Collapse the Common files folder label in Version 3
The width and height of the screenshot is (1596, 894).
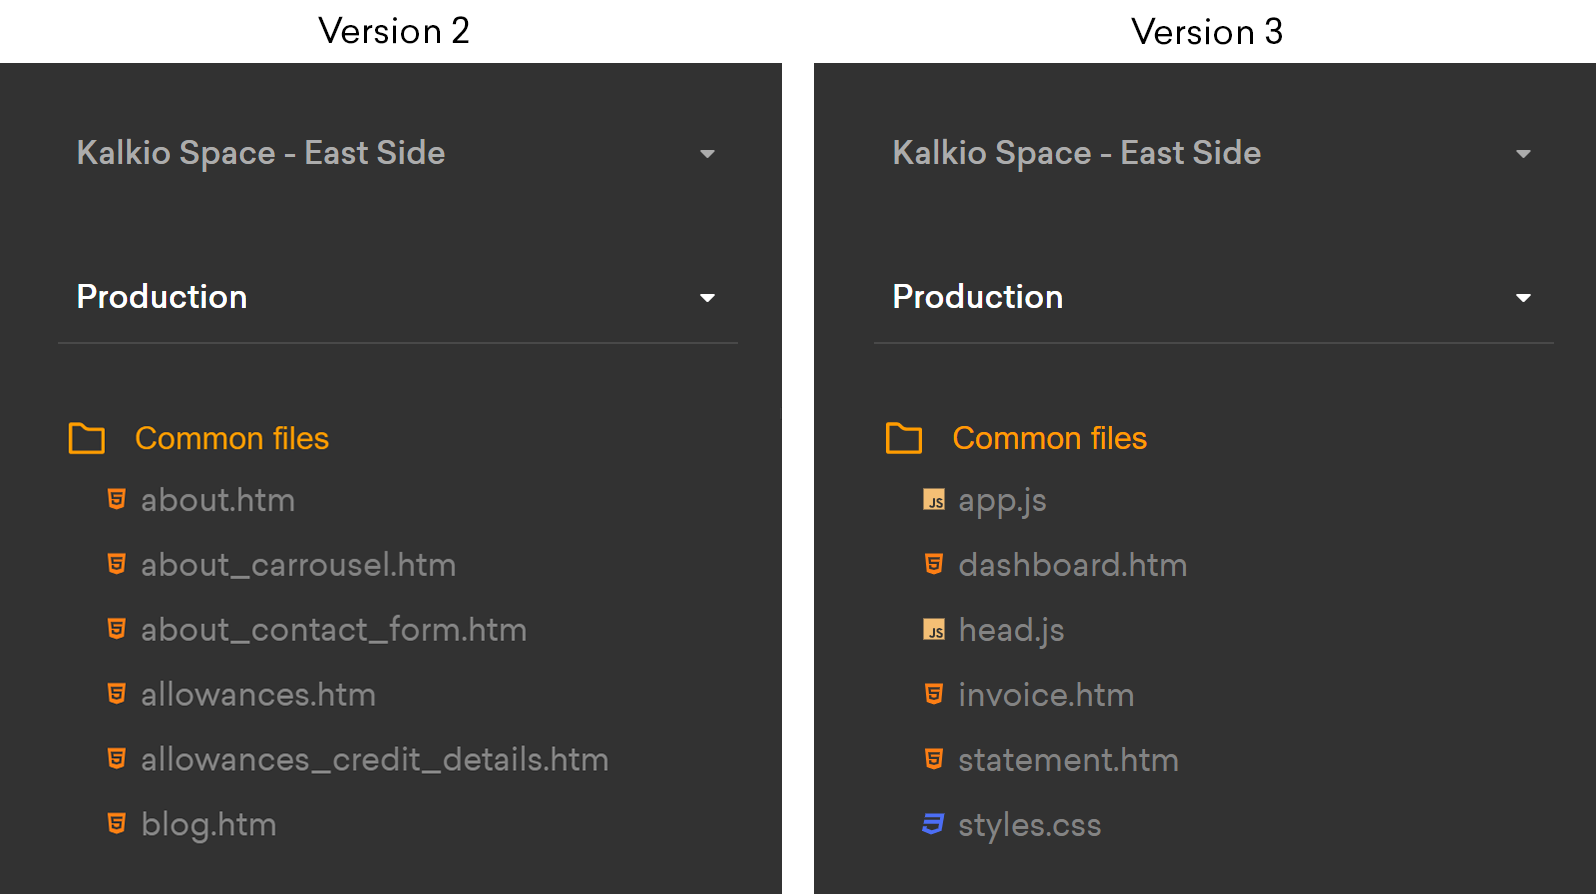(1050, 438)
